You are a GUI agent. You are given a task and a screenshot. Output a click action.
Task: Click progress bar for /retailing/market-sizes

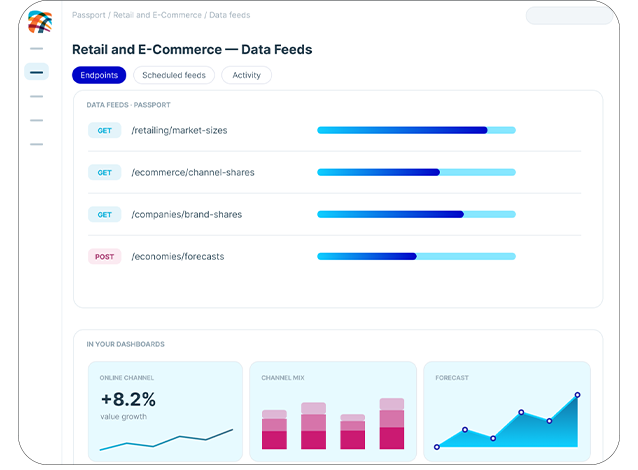(416, 130)
